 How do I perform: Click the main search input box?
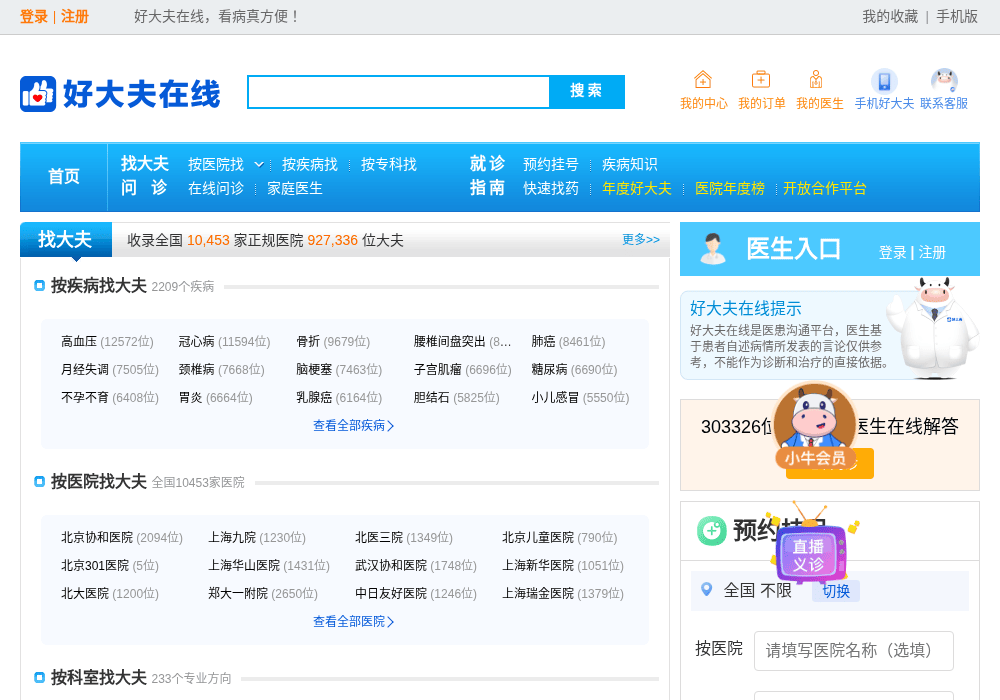[399, 92]
